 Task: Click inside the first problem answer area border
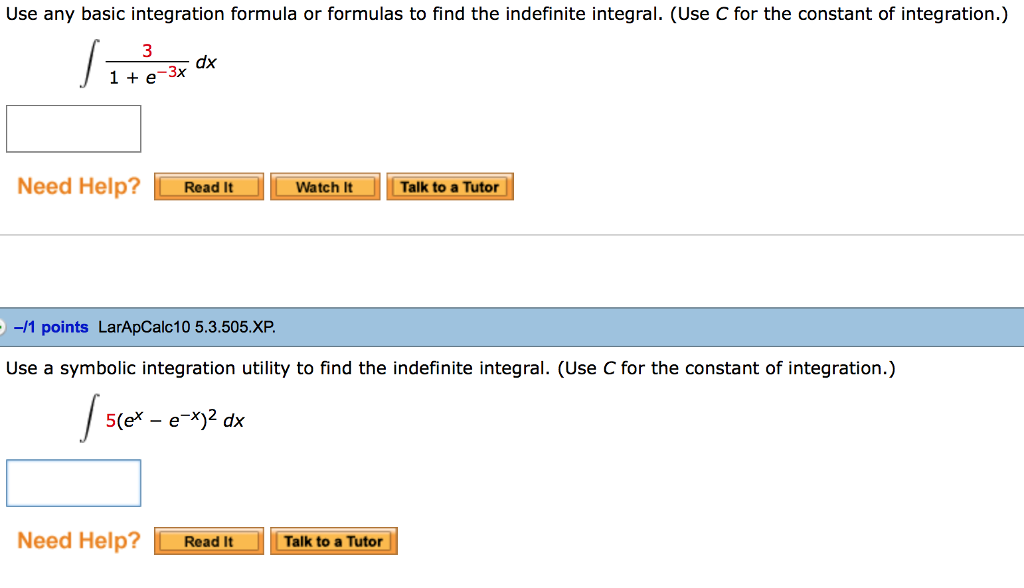(73, 128)
